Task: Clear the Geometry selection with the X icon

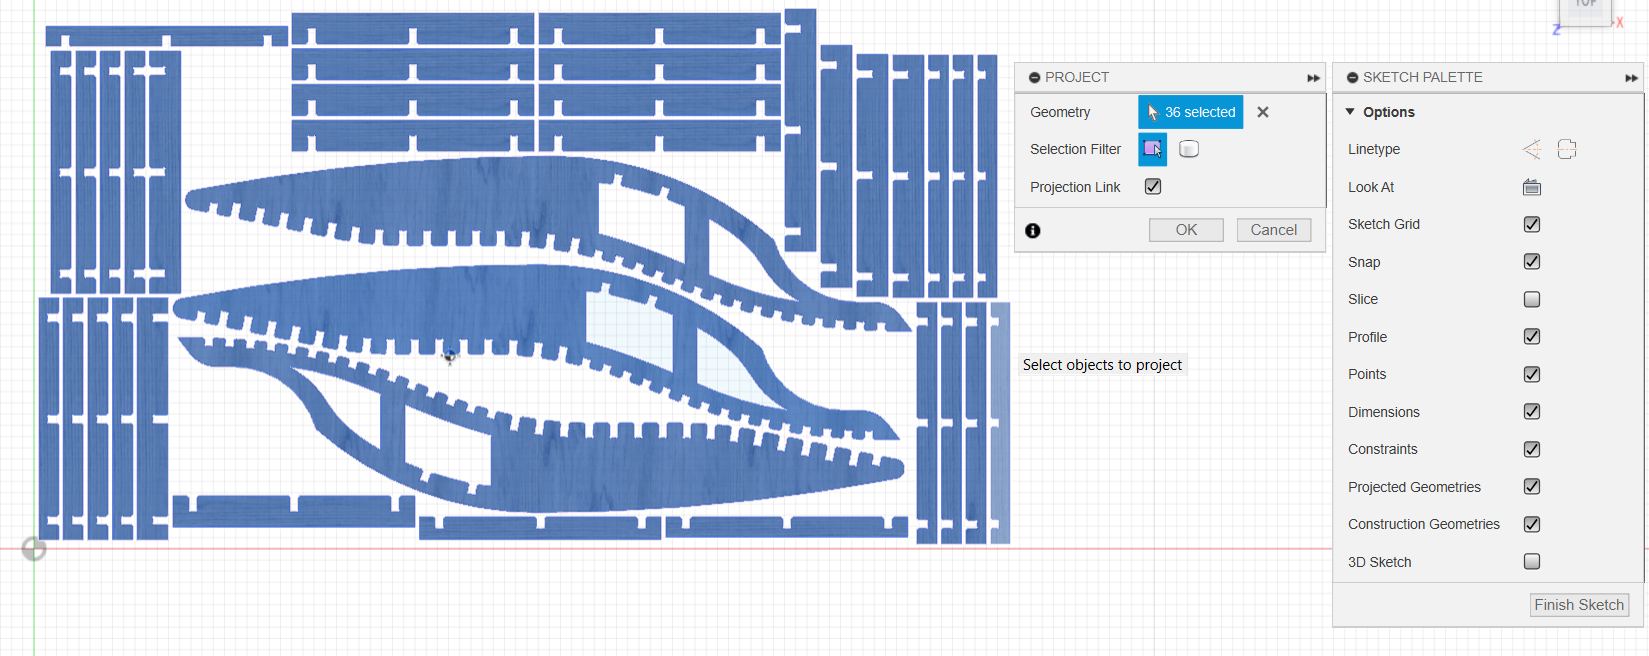Action: [1263, 112]
